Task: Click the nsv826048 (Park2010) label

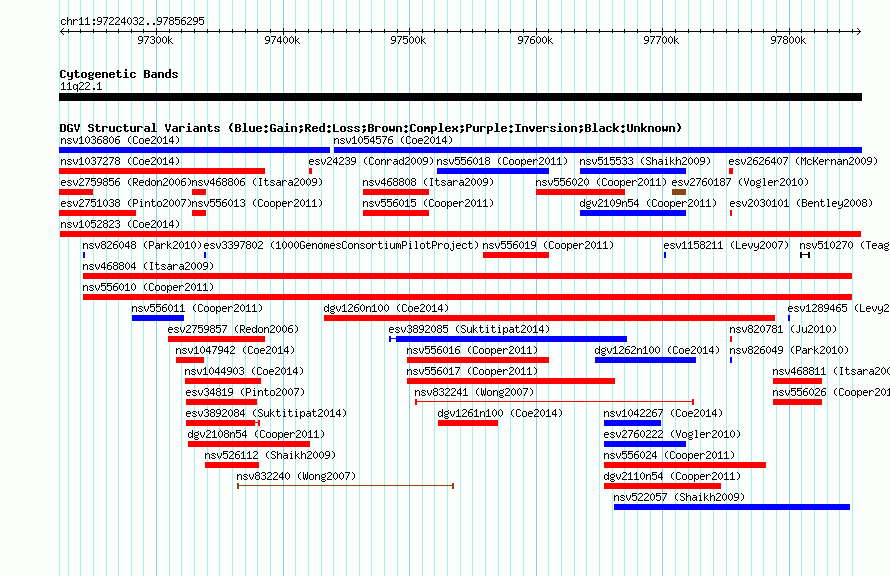Action: (x=142, y=245)
